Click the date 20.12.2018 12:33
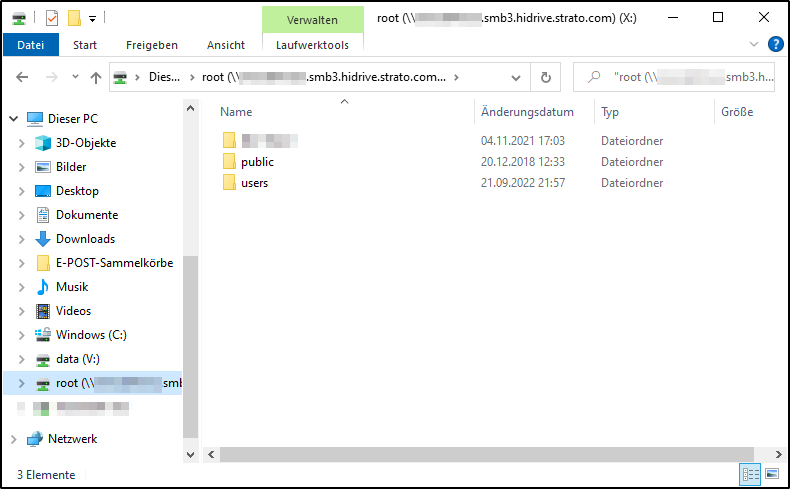The height and width of the screenshot is (489, 790). coord(522,162)
